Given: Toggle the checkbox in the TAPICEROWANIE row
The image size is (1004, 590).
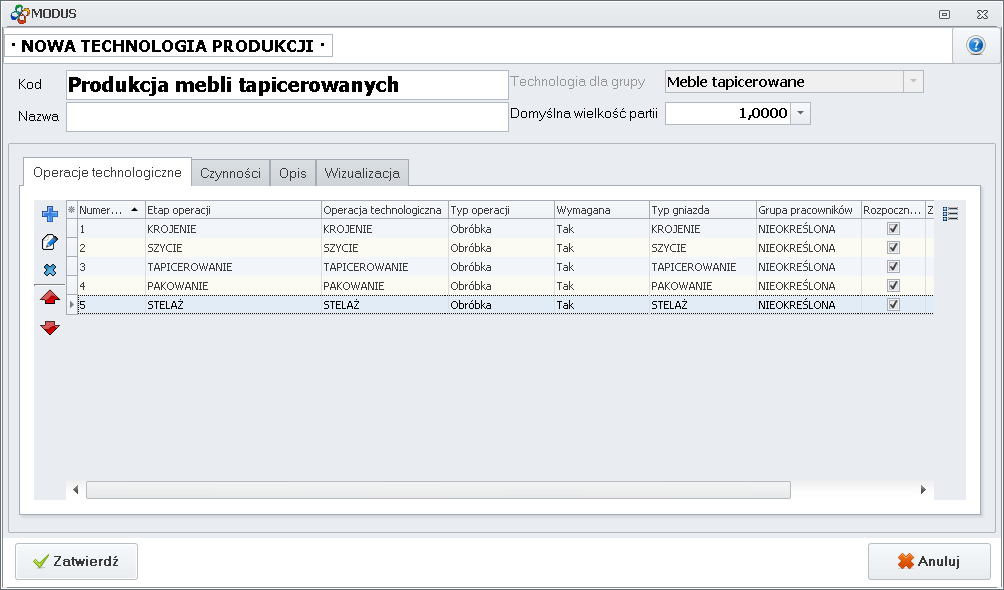Looking at the screenshot, I should [x=894, y=267].
